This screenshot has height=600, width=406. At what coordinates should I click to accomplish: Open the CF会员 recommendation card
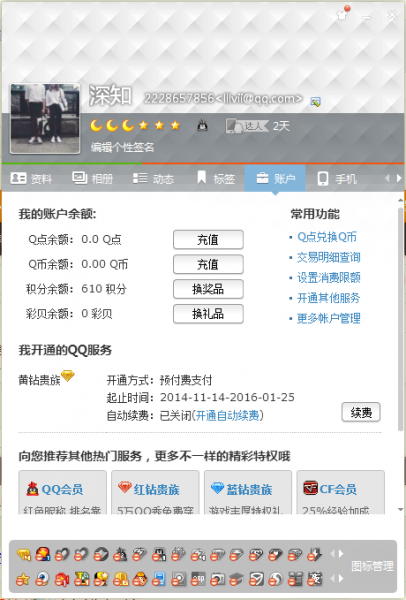pyautogui.click(x=341, y=492)
